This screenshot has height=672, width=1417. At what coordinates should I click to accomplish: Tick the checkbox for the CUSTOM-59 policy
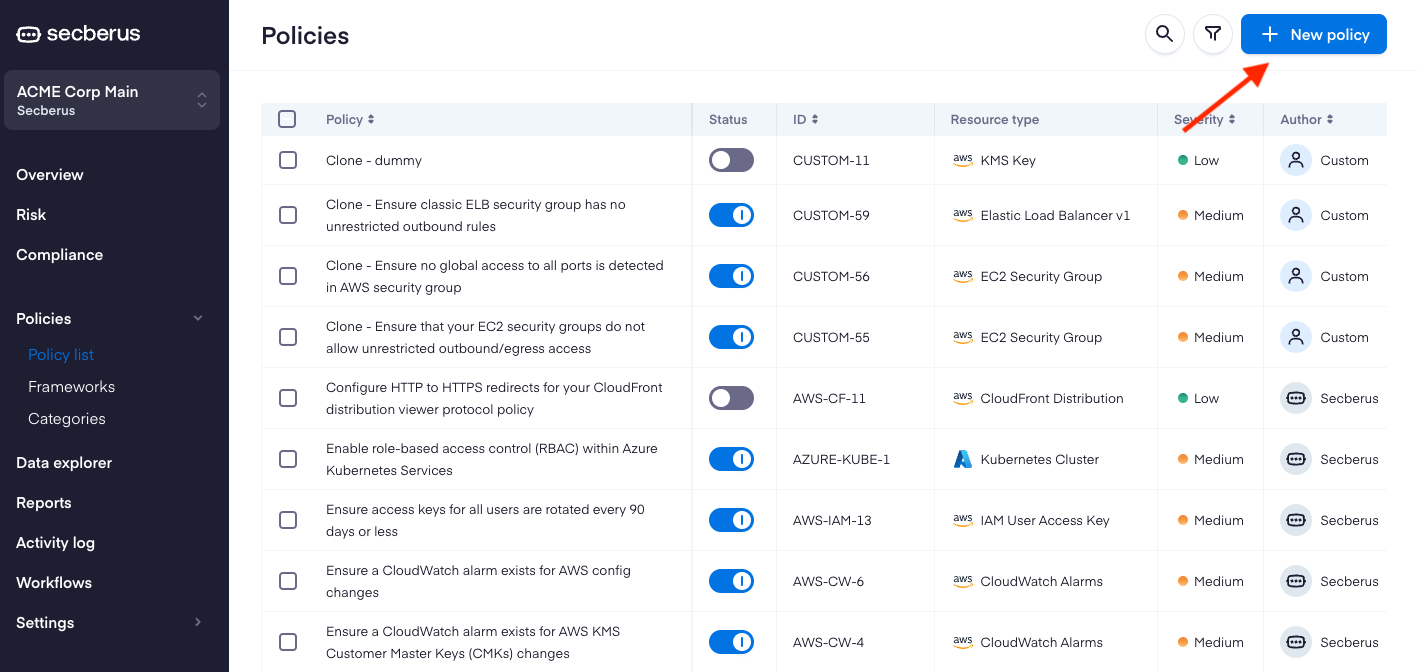click(288, 215)
